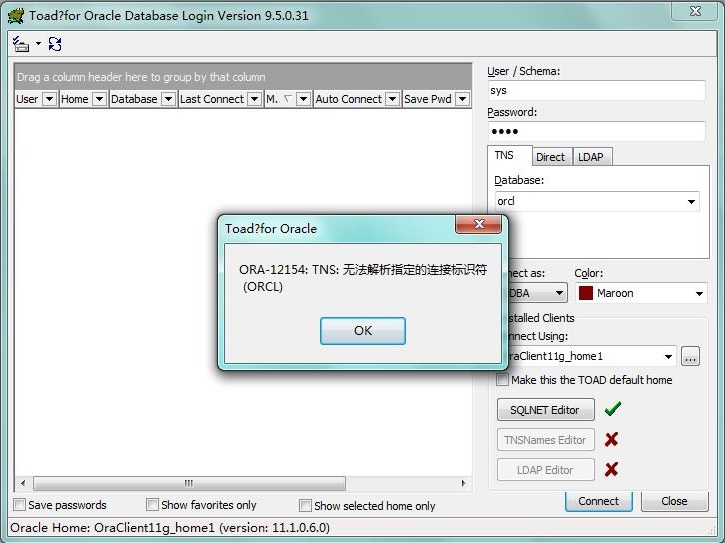Click the green checkmark beside SQLNET Editor
725x543 pixels.
(613, 409)
